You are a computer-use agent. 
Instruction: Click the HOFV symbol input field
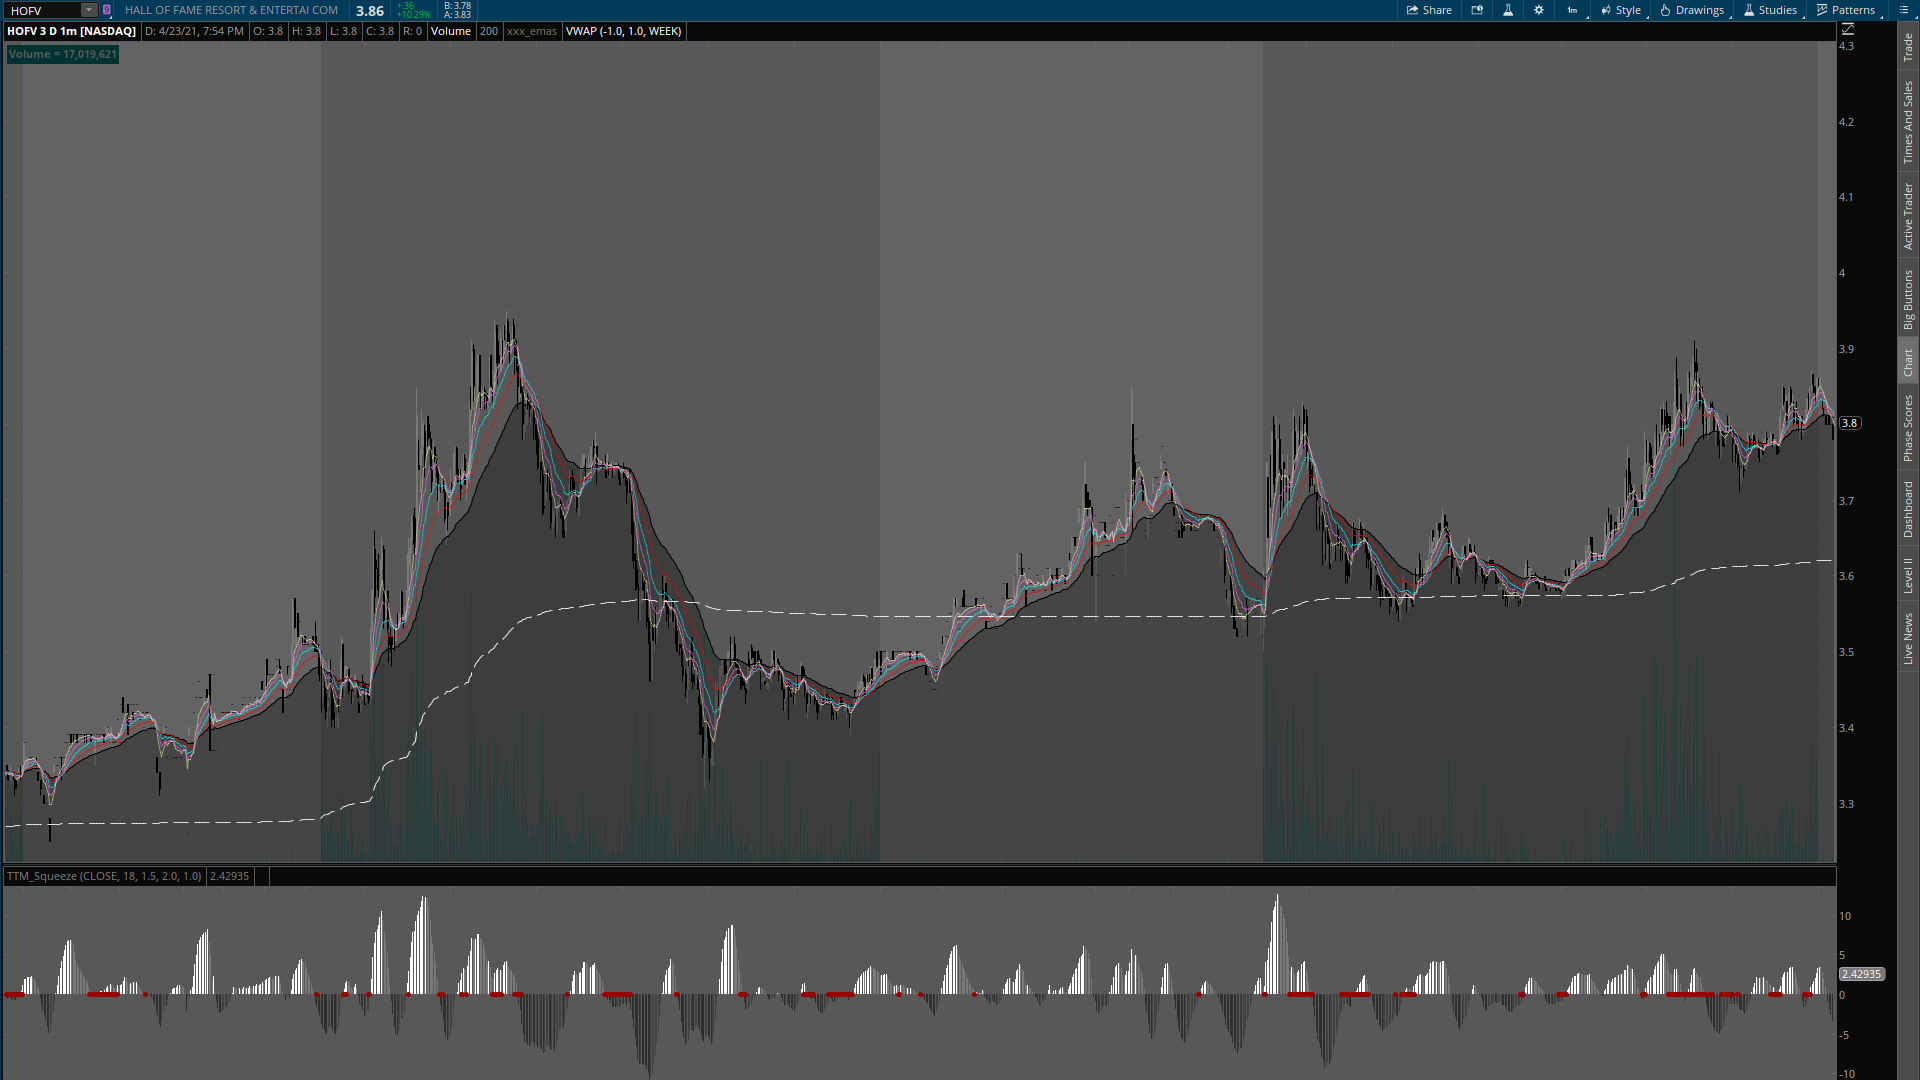pyautogui.click(x=42, y=10)
